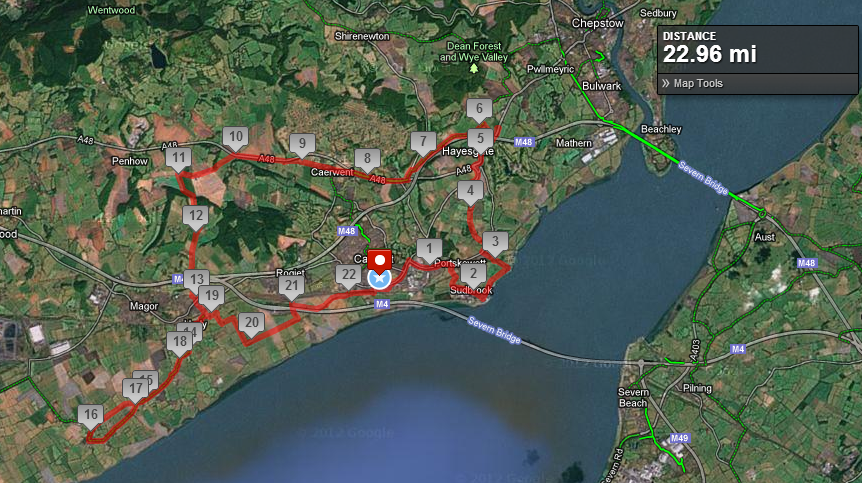
Task: Click the mile 8 marker near Caerwent
Action: pos(367,160)
